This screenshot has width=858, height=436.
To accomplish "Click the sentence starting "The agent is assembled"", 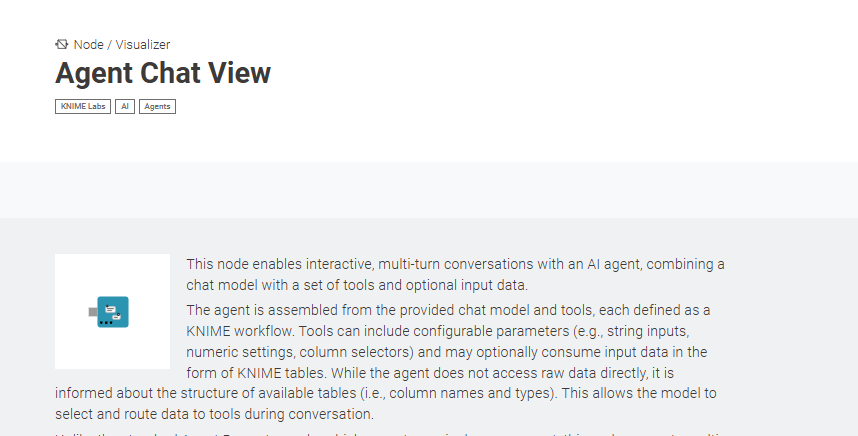I will tap(448, 310).
